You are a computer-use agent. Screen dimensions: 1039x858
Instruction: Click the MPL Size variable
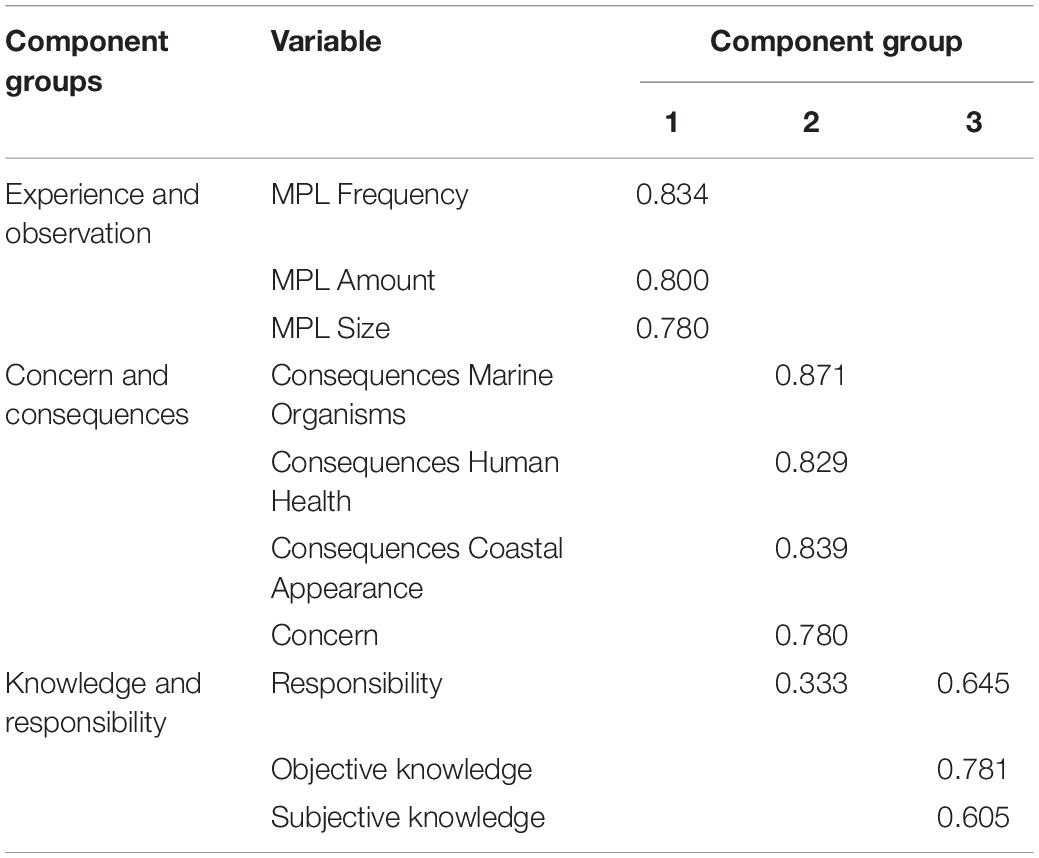[331, 329]
